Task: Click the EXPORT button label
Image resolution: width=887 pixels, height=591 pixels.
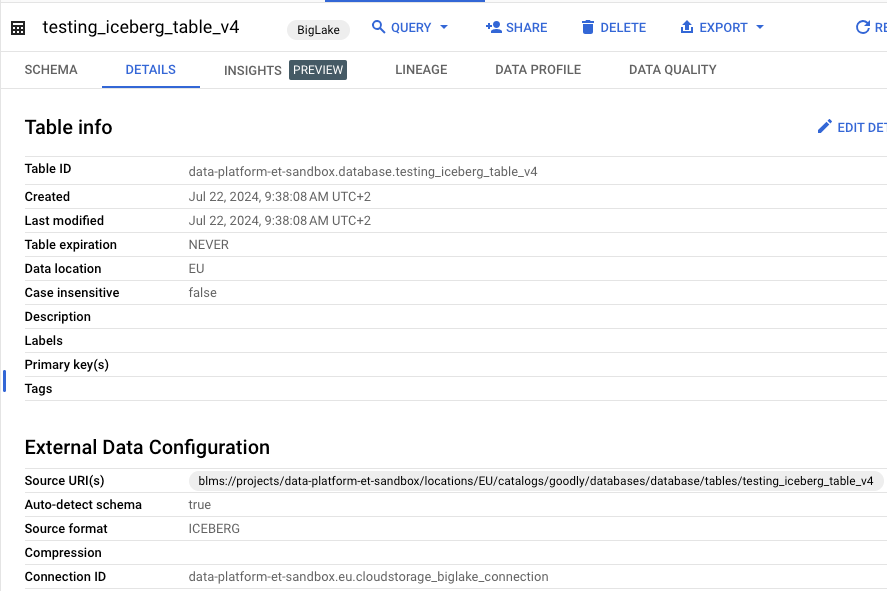Action: (x=723, y=28)
